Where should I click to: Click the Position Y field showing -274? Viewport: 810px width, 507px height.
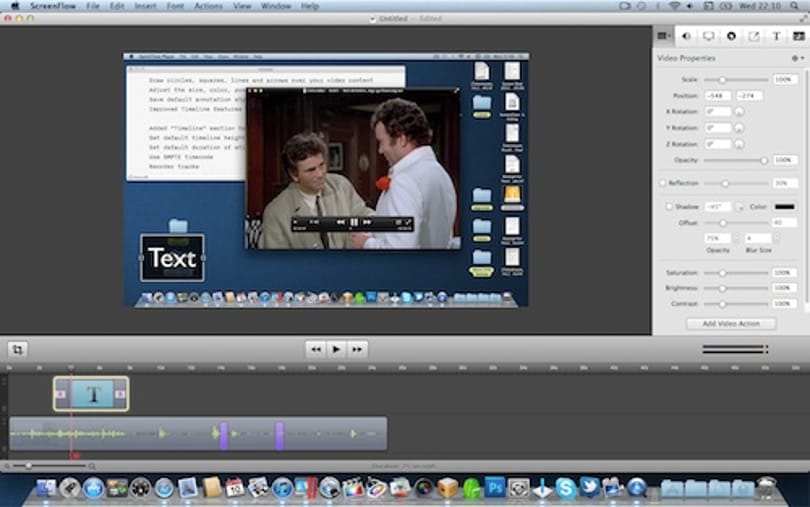[x=750, y=96]
